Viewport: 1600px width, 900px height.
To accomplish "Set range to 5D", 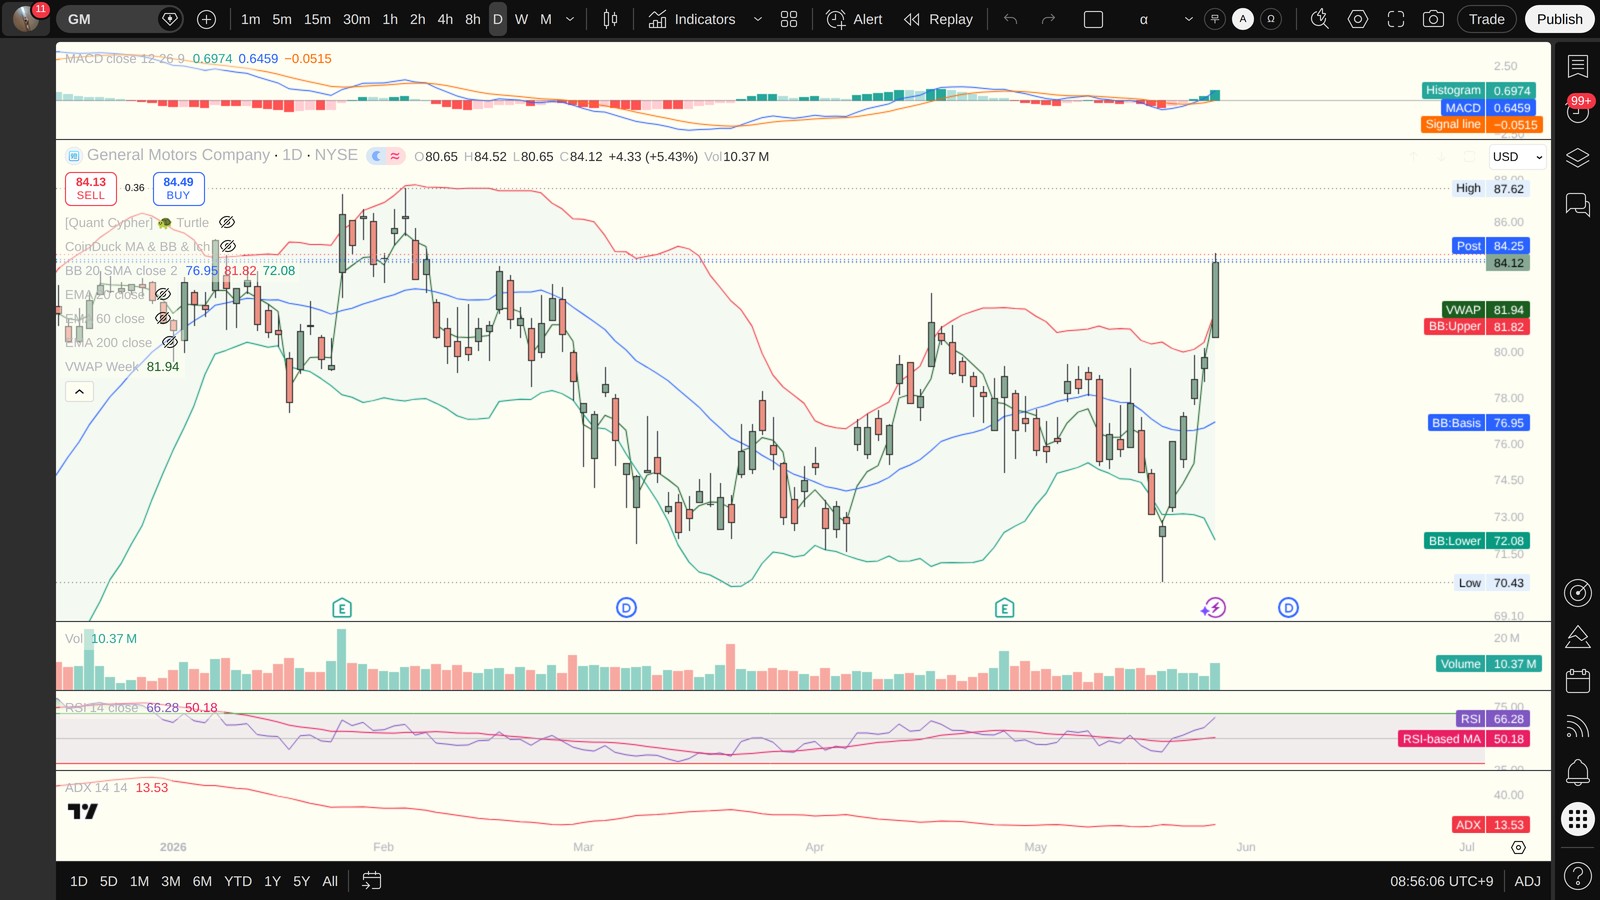I will pos(109,881).
